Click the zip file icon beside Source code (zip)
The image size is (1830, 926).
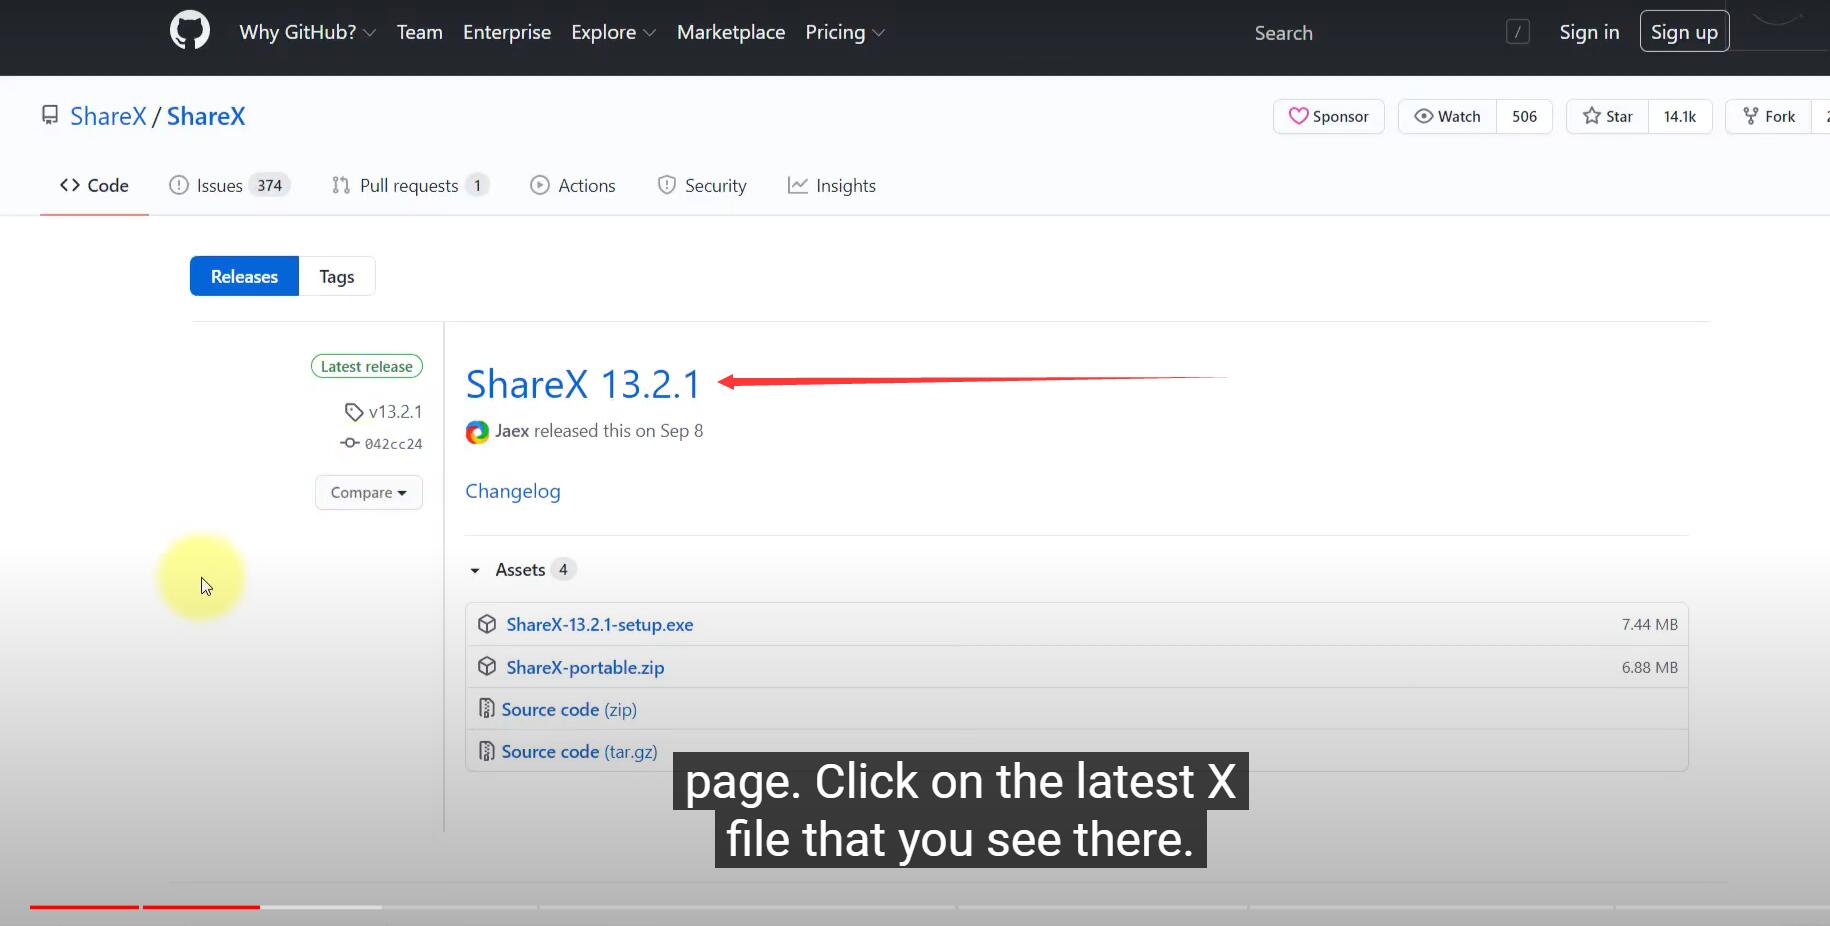[486, 708]
